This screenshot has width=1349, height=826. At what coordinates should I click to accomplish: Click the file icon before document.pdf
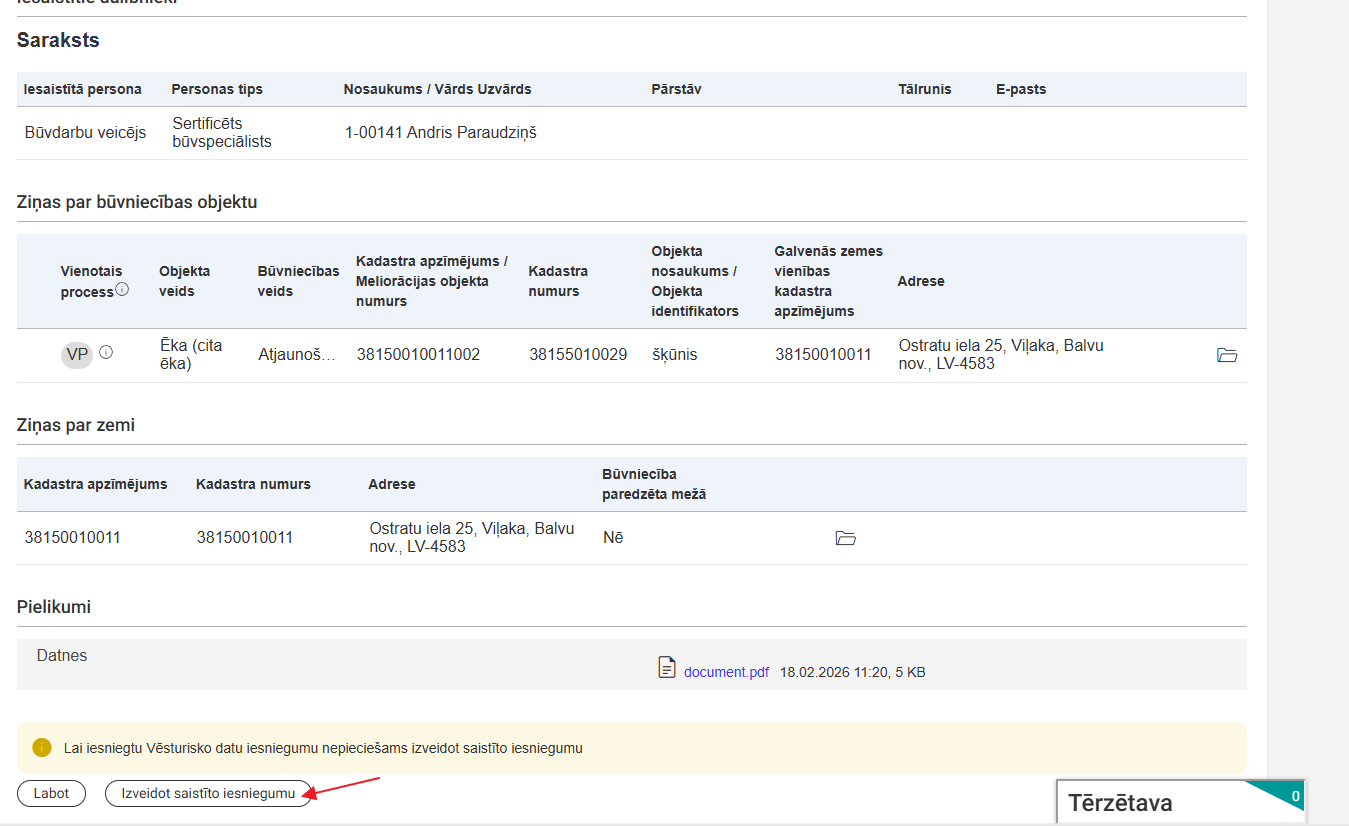(x=667, y=668)
